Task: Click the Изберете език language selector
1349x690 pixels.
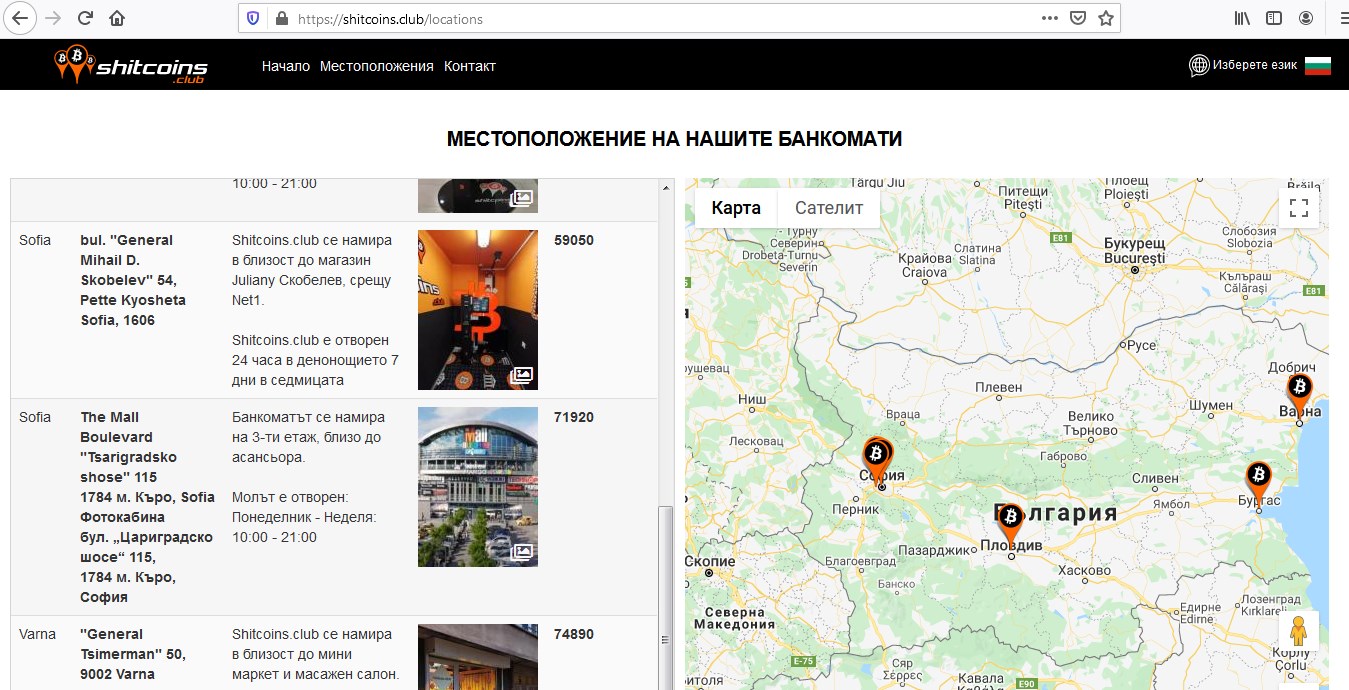Action: (x=1255, y=65)
